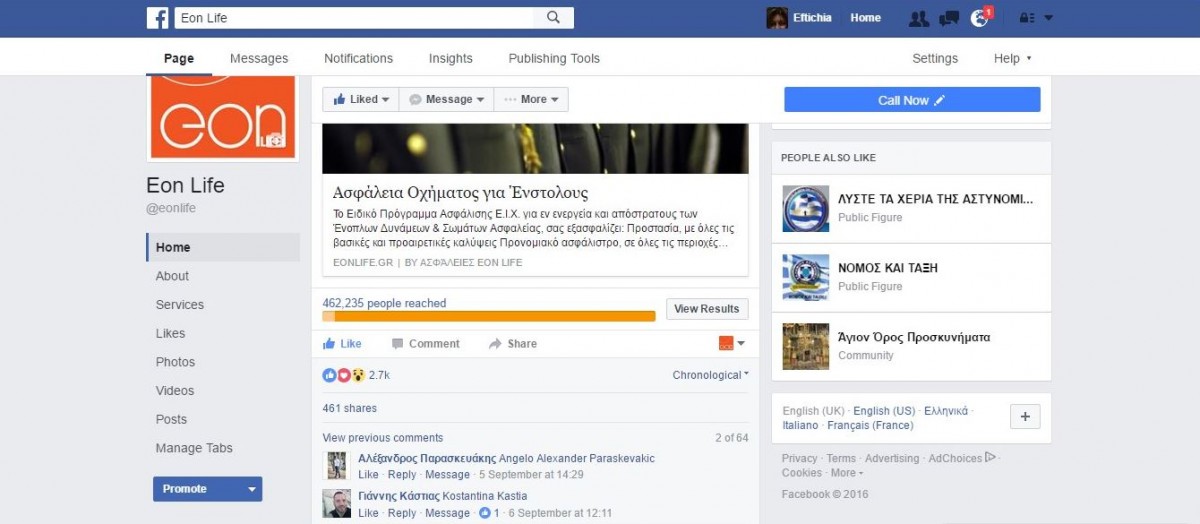
Task: Click 462,235 people reached link
Action: click(384, 303)
